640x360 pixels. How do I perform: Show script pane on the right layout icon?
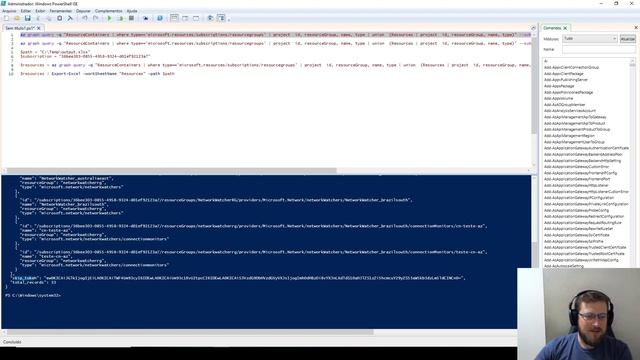tap(185, 18)
